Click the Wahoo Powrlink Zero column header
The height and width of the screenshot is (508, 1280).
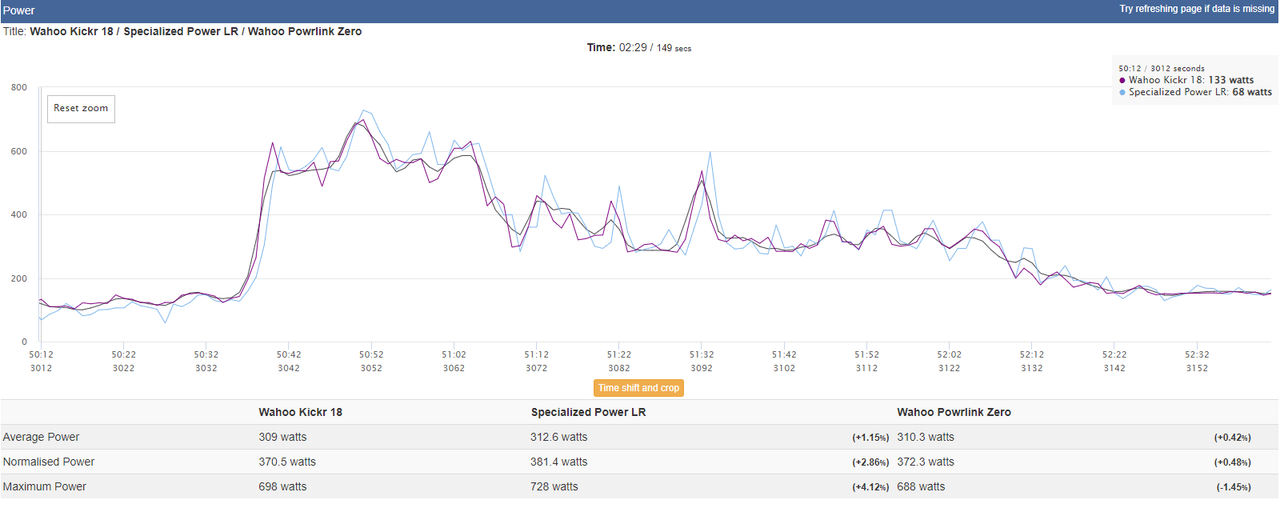(x=954, y=412)
